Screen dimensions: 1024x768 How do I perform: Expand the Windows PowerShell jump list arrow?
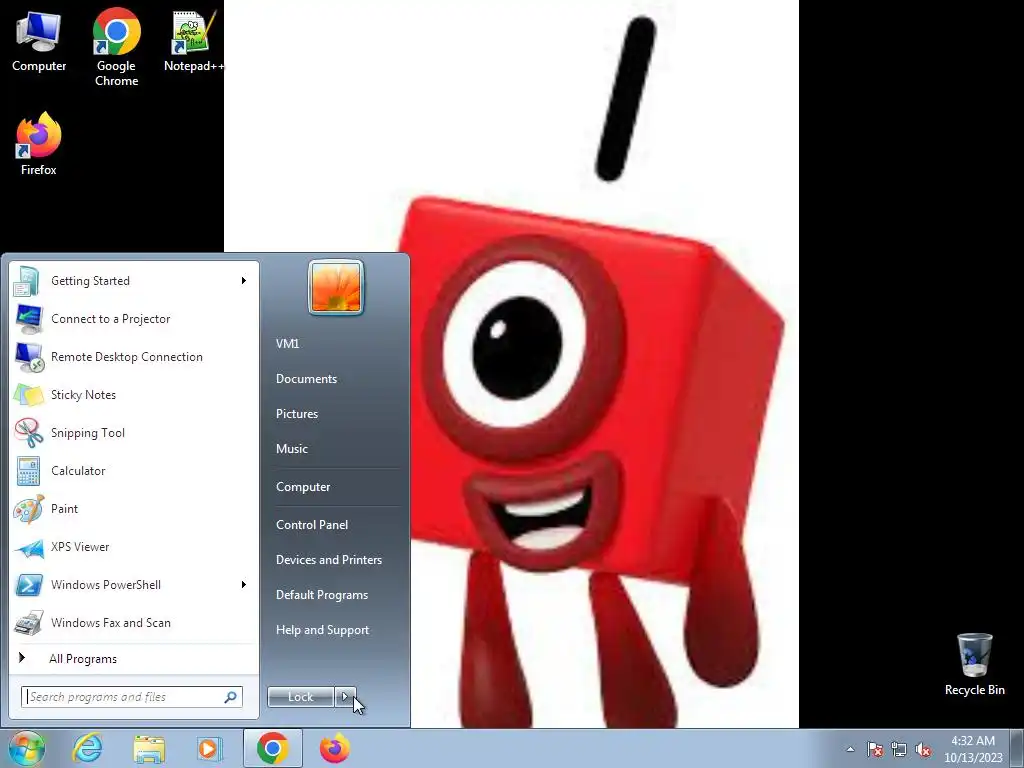[x=244, y=584]
